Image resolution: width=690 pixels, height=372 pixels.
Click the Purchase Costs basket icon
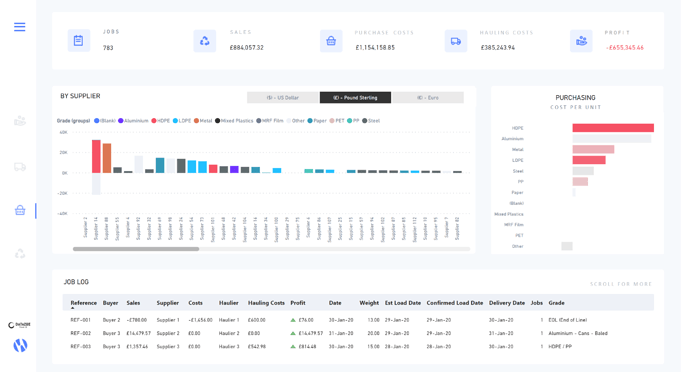[331, 41]
